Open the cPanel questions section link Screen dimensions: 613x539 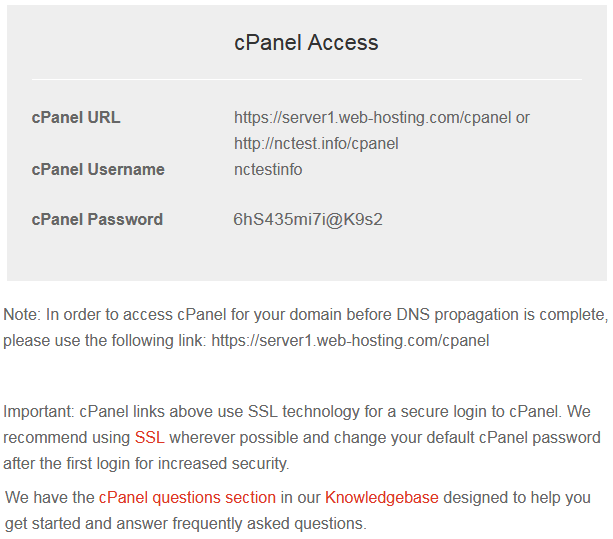click(x=187, y=497)
